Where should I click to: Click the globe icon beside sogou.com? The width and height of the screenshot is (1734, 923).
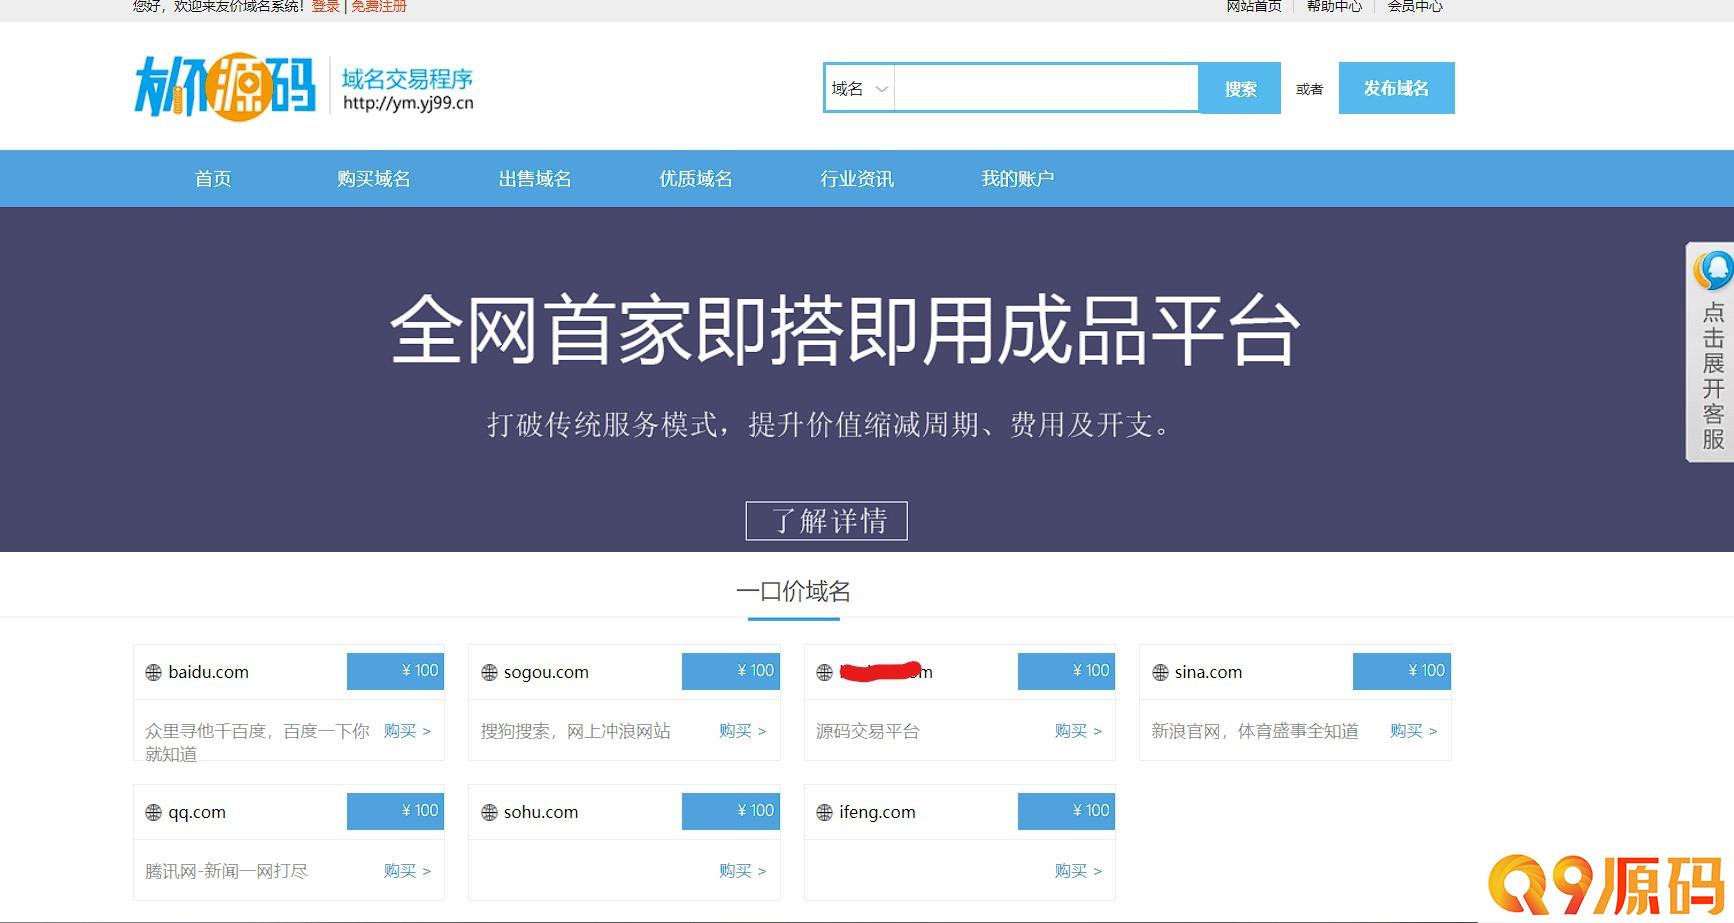(489, 673)
